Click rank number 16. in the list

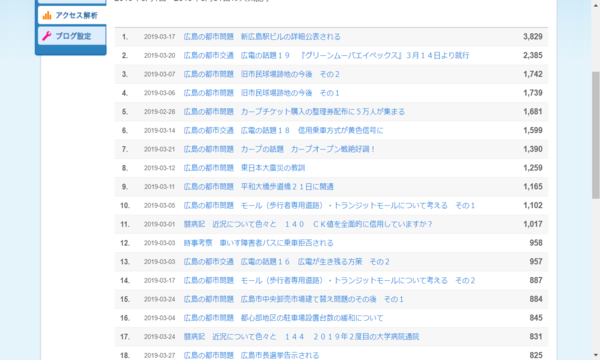coord(125,318)
